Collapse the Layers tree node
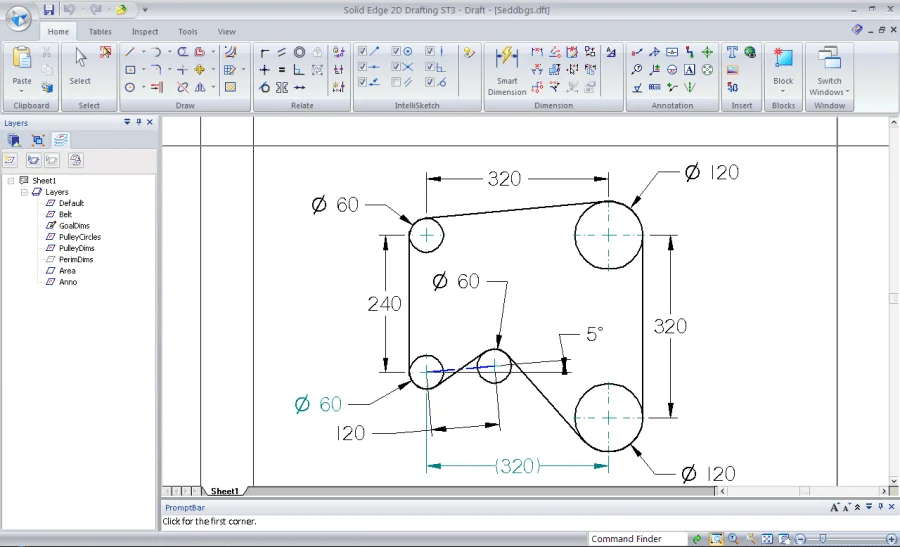The height and width of the screenshot is (547, 900). tap(24, 192)
